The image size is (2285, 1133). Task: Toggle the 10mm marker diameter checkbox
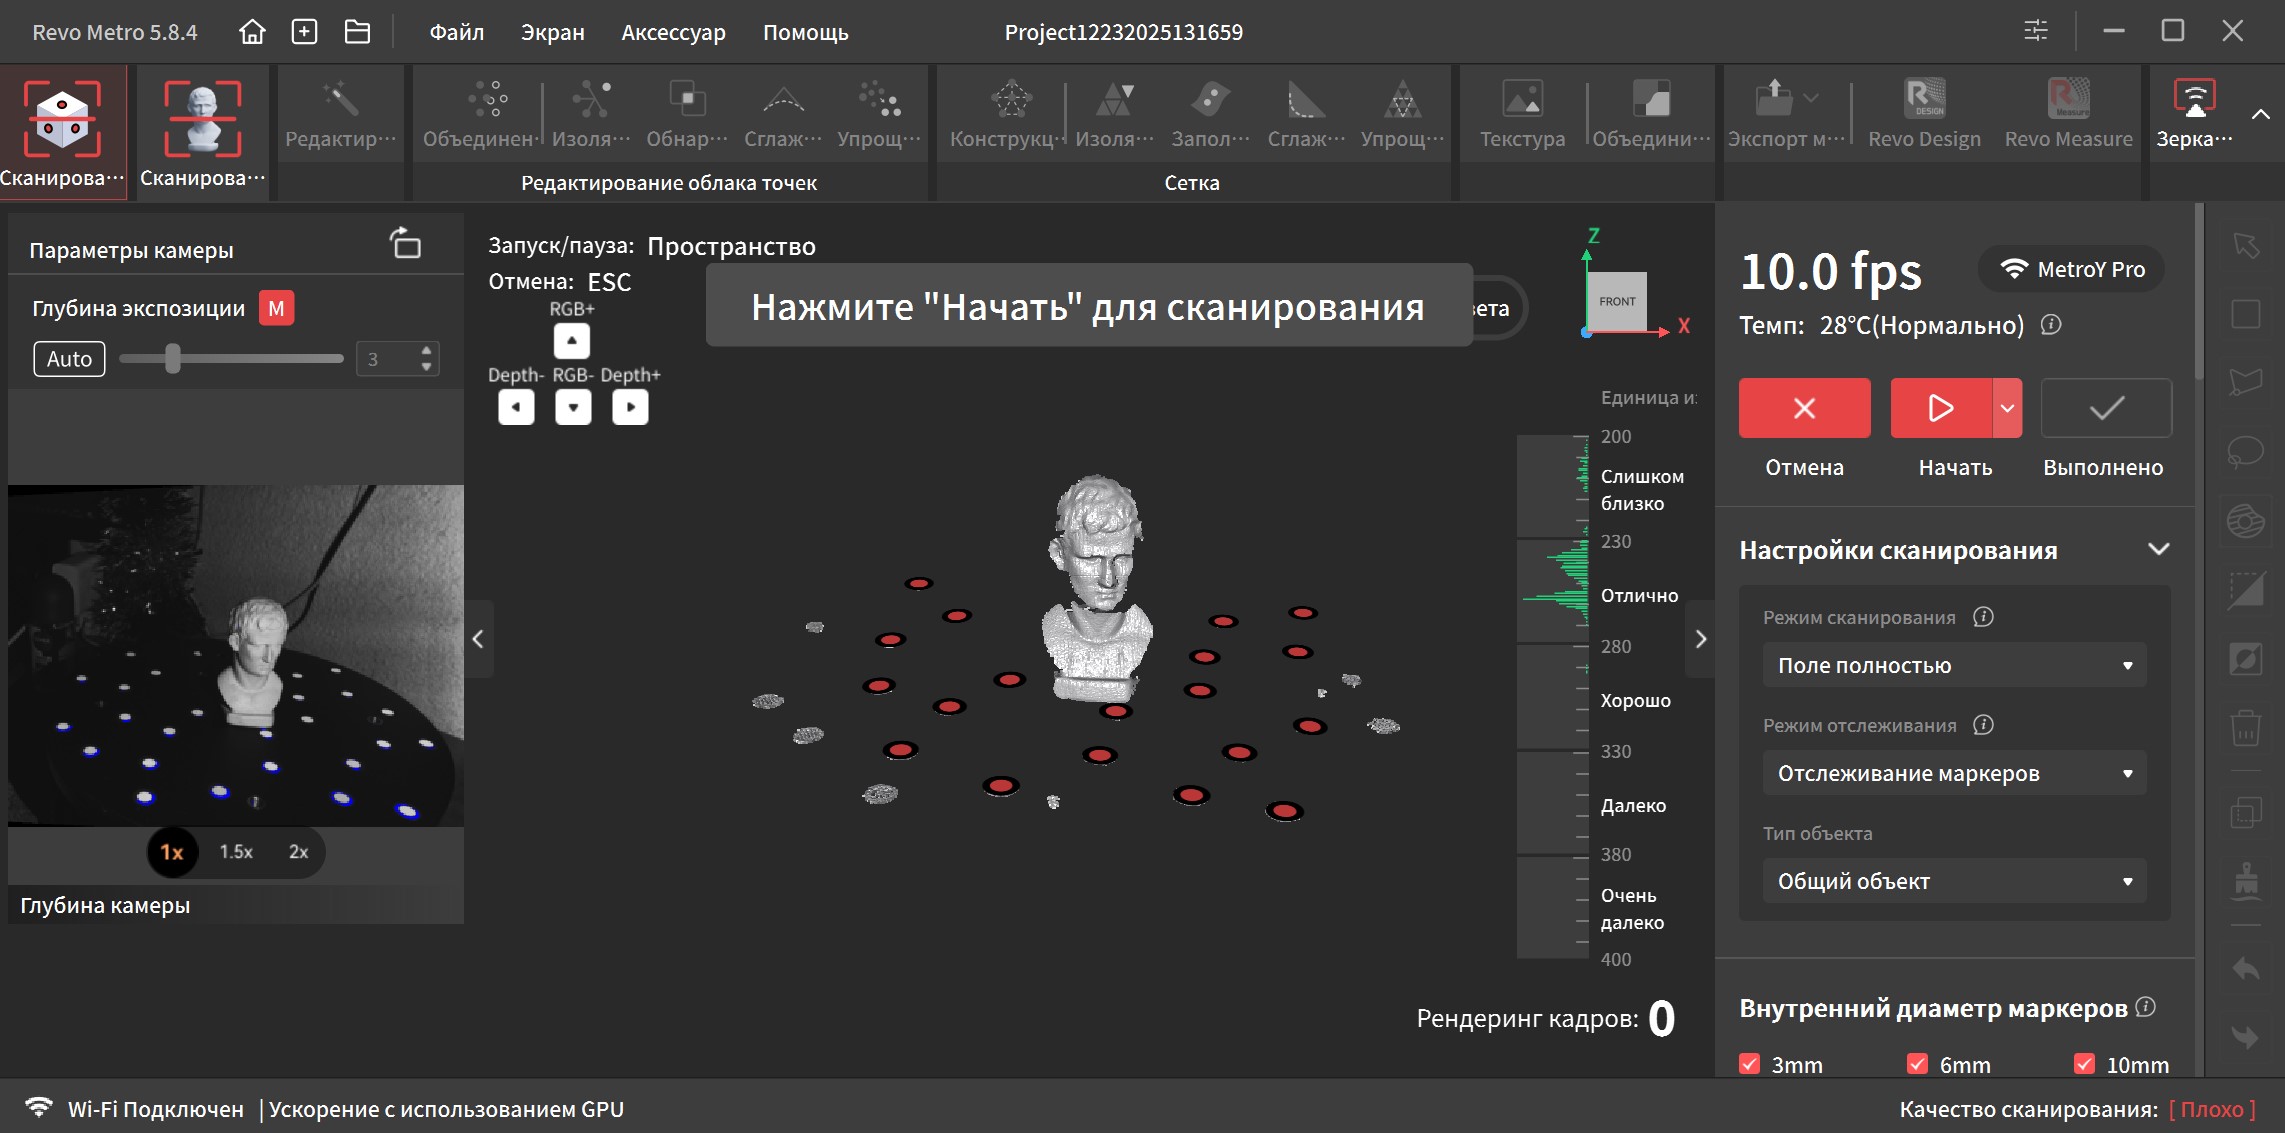2084,1064
